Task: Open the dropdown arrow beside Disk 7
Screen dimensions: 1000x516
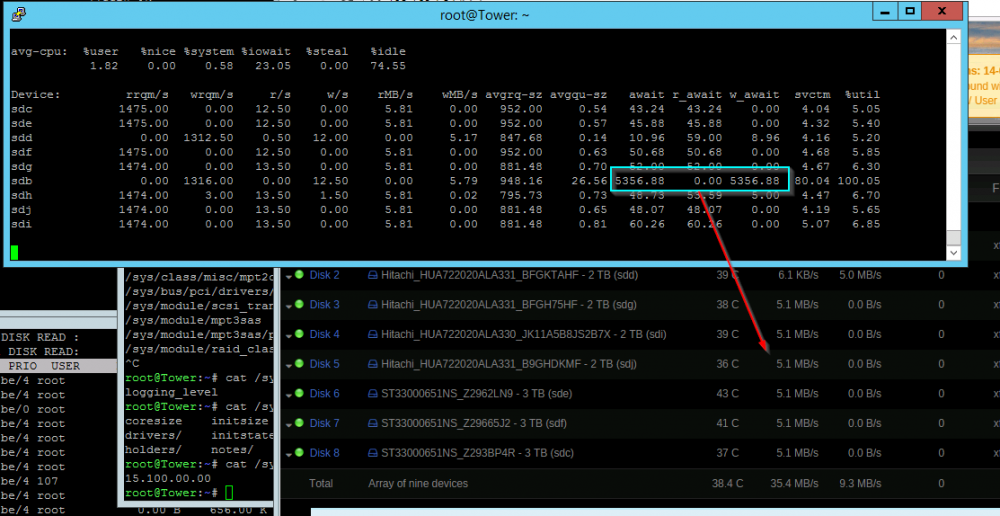Action: click(290, 425)
